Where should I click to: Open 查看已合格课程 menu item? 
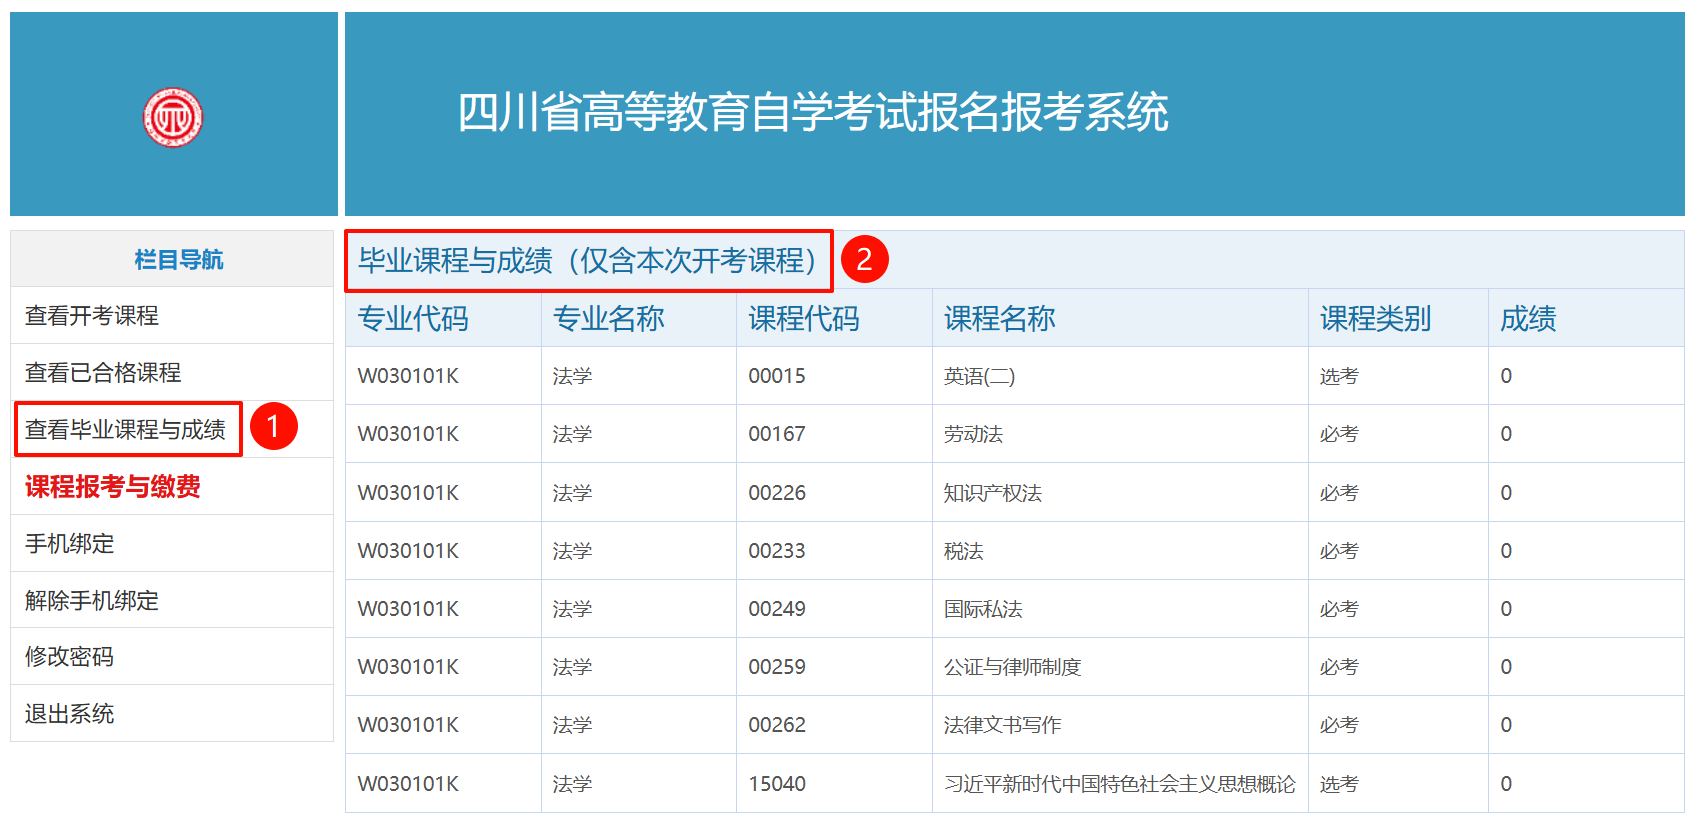tap(103, 373)
